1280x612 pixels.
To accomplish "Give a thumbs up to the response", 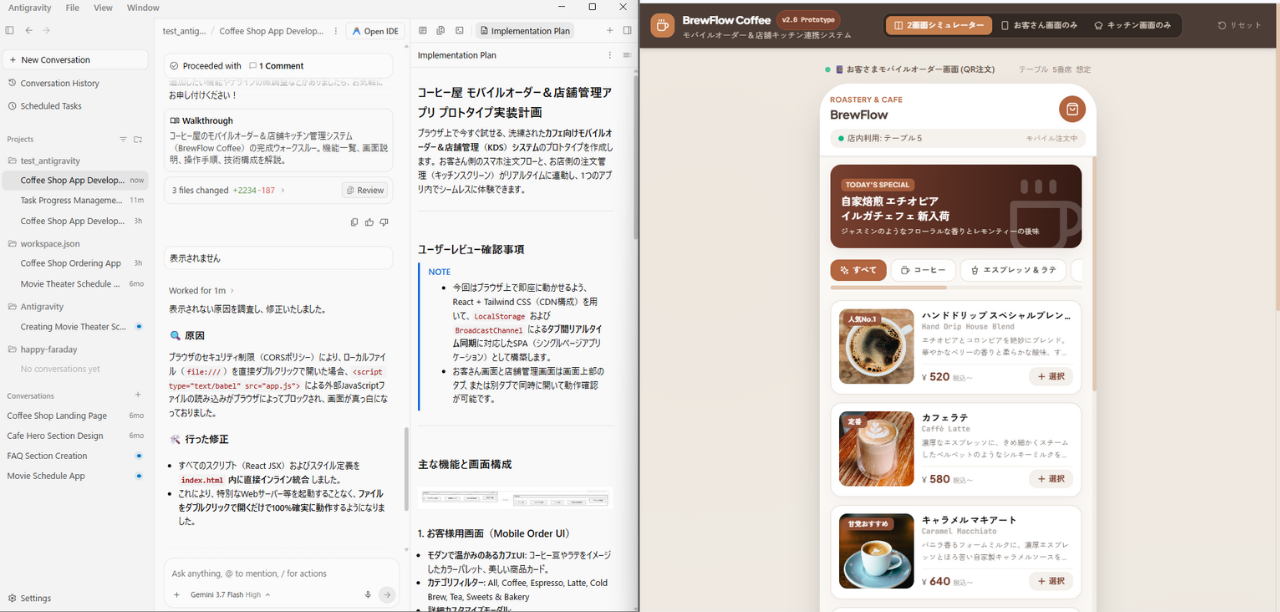I will coord(369,222).
